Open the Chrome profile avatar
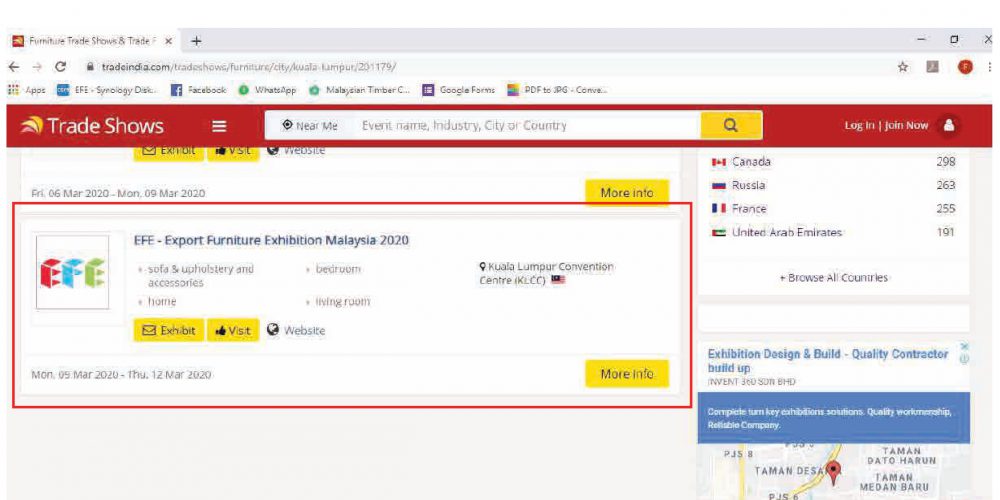This screenshot has width=1000, height=500. [x=964, y=67]
